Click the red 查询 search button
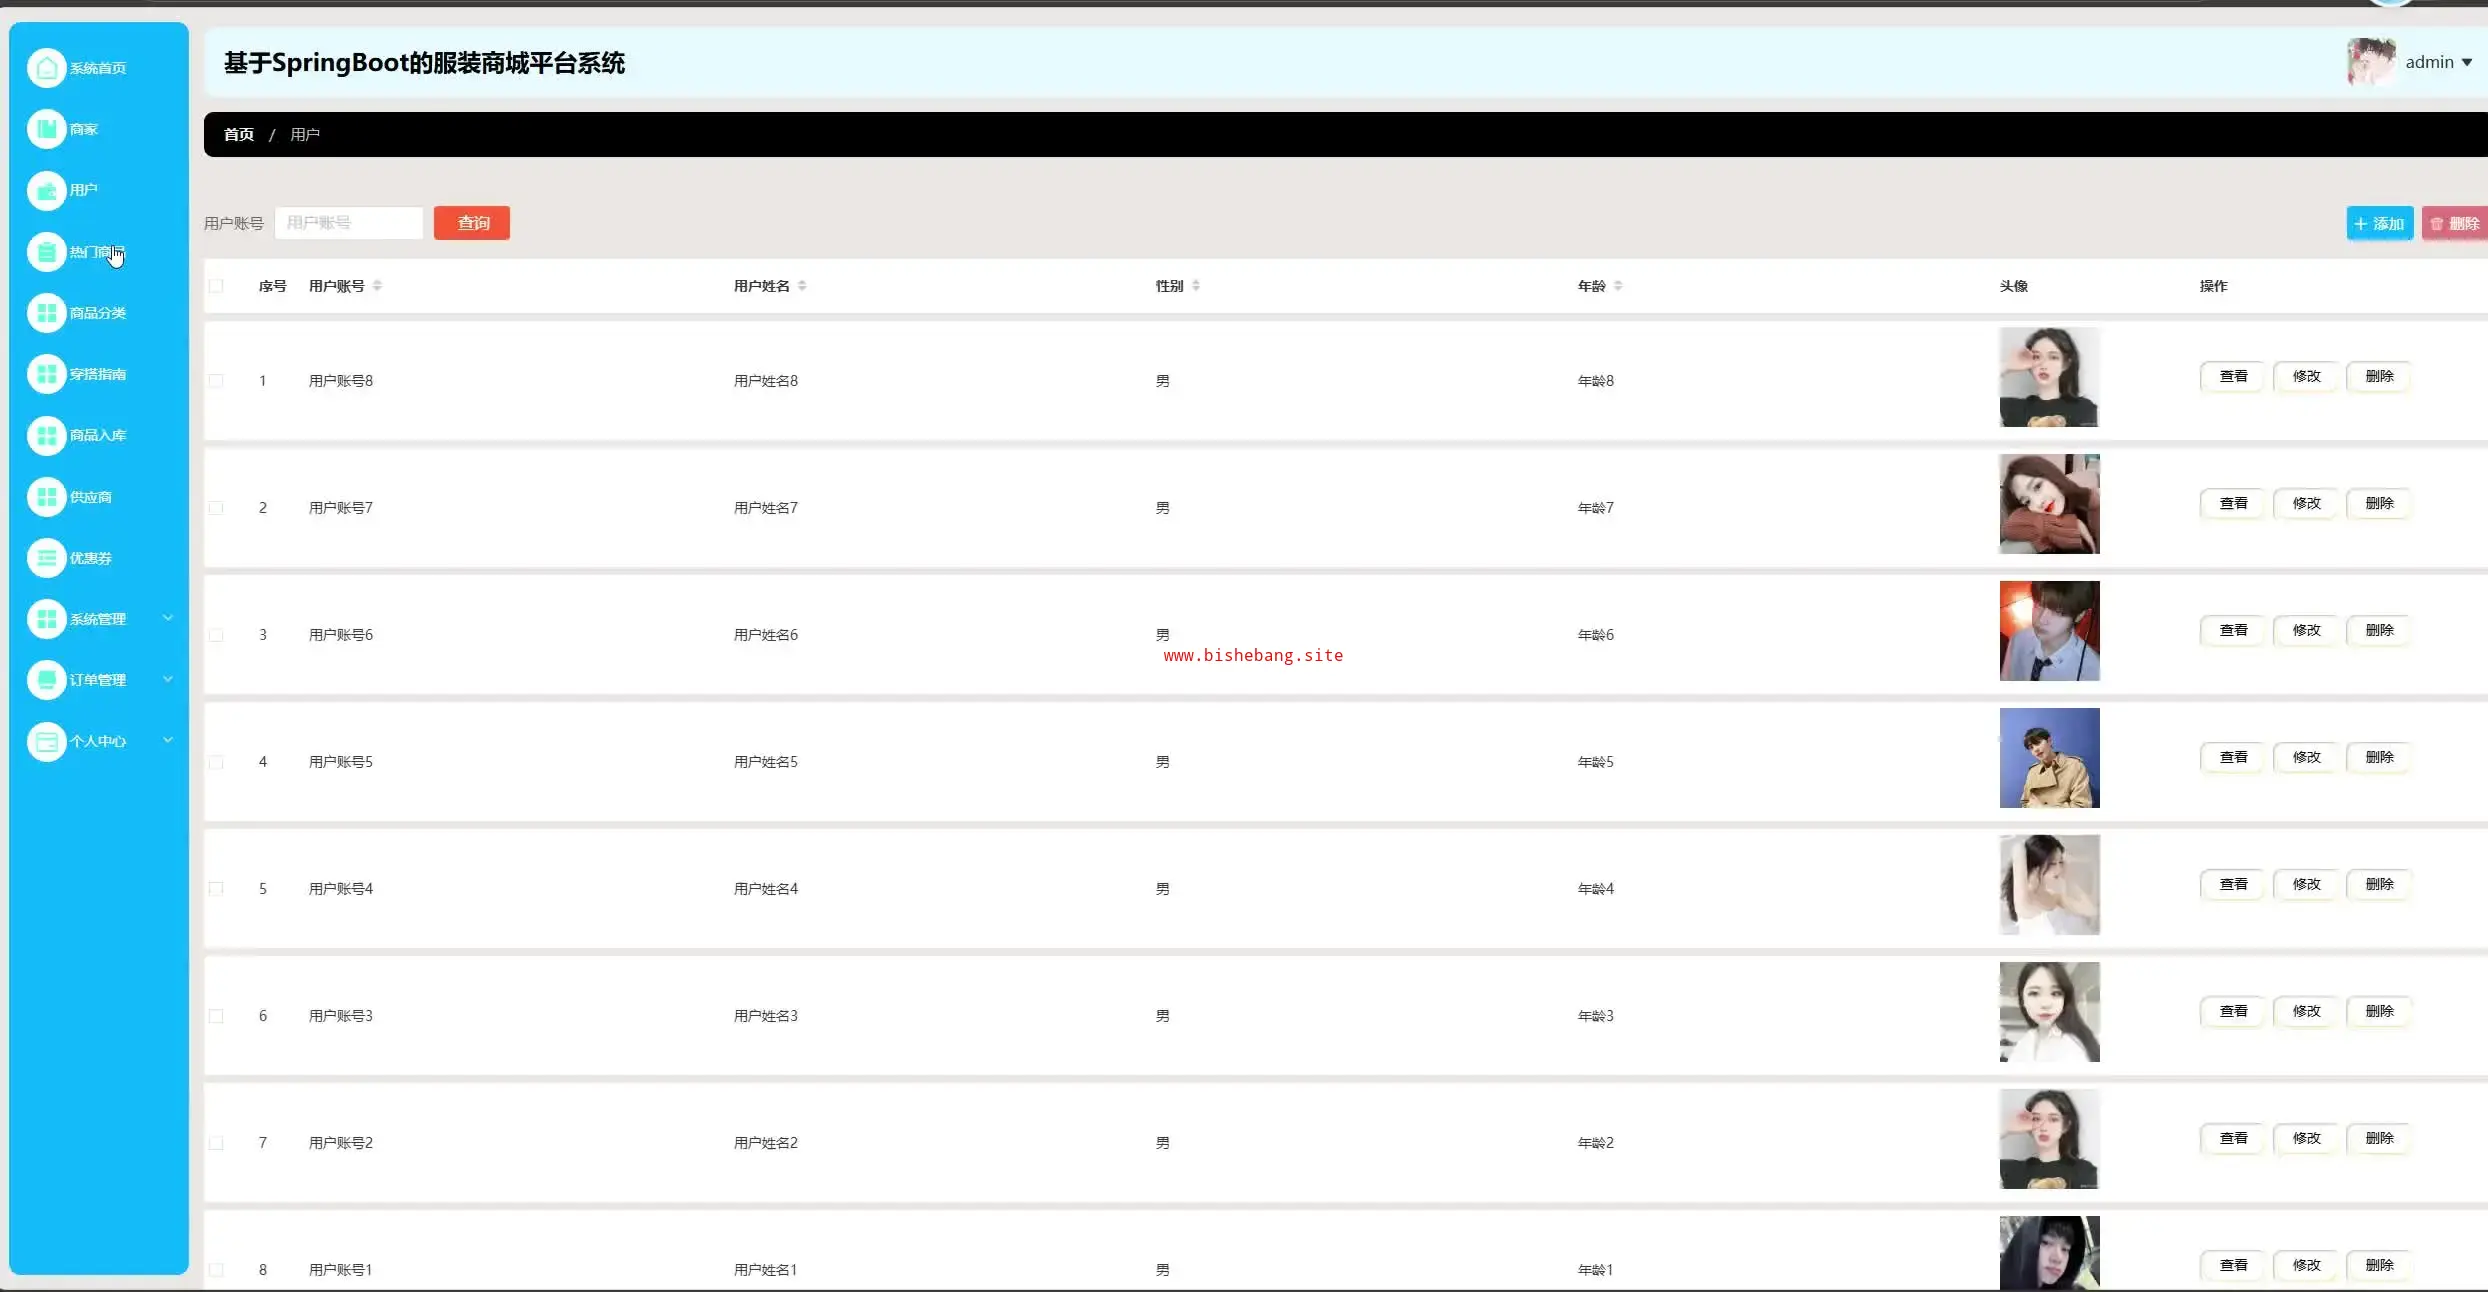Image resolution: width=2488 pixels, height=1292 pixels. coord(472,223)
